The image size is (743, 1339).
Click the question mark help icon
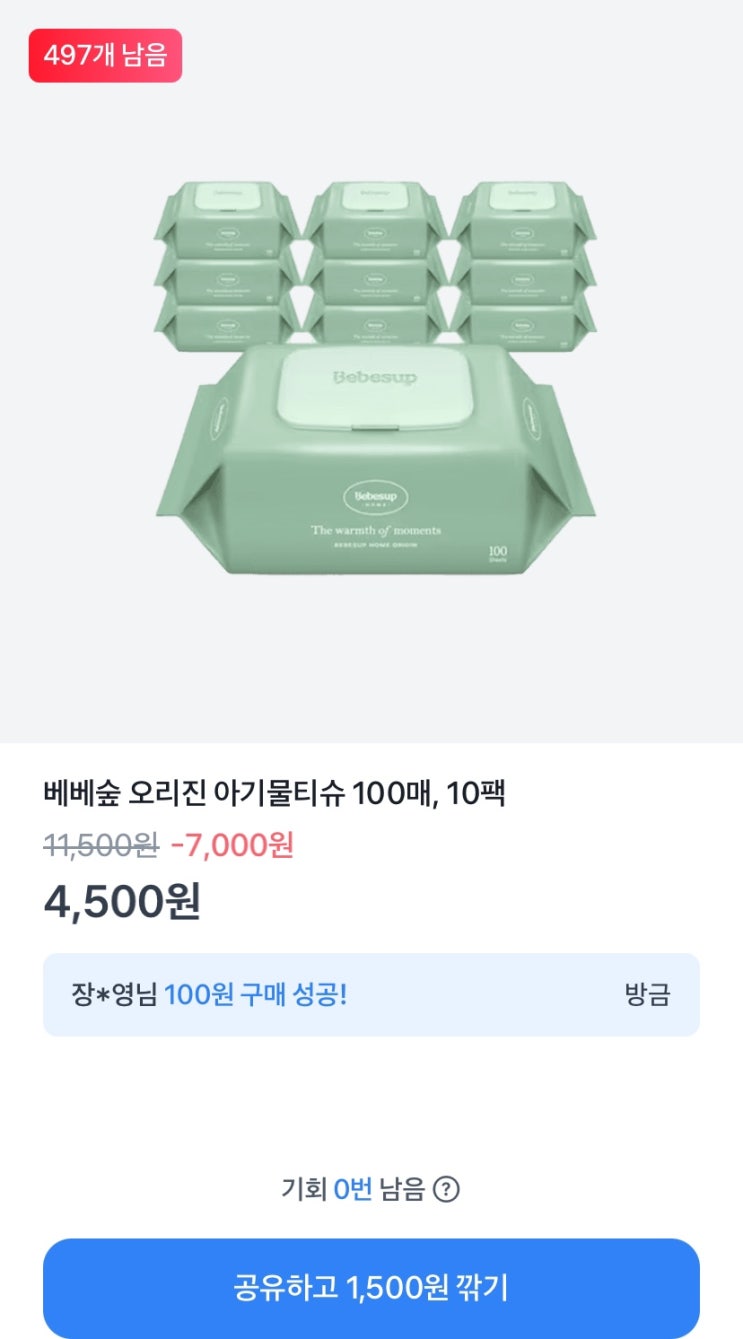pyautogui.click(x=446, y=1190)
